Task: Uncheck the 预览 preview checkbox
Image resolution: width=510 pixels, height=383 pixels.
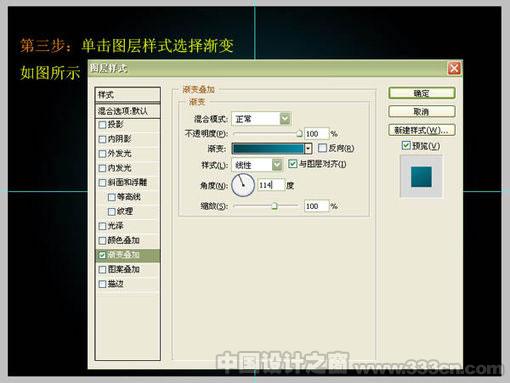Action: (x=406, y=146)
